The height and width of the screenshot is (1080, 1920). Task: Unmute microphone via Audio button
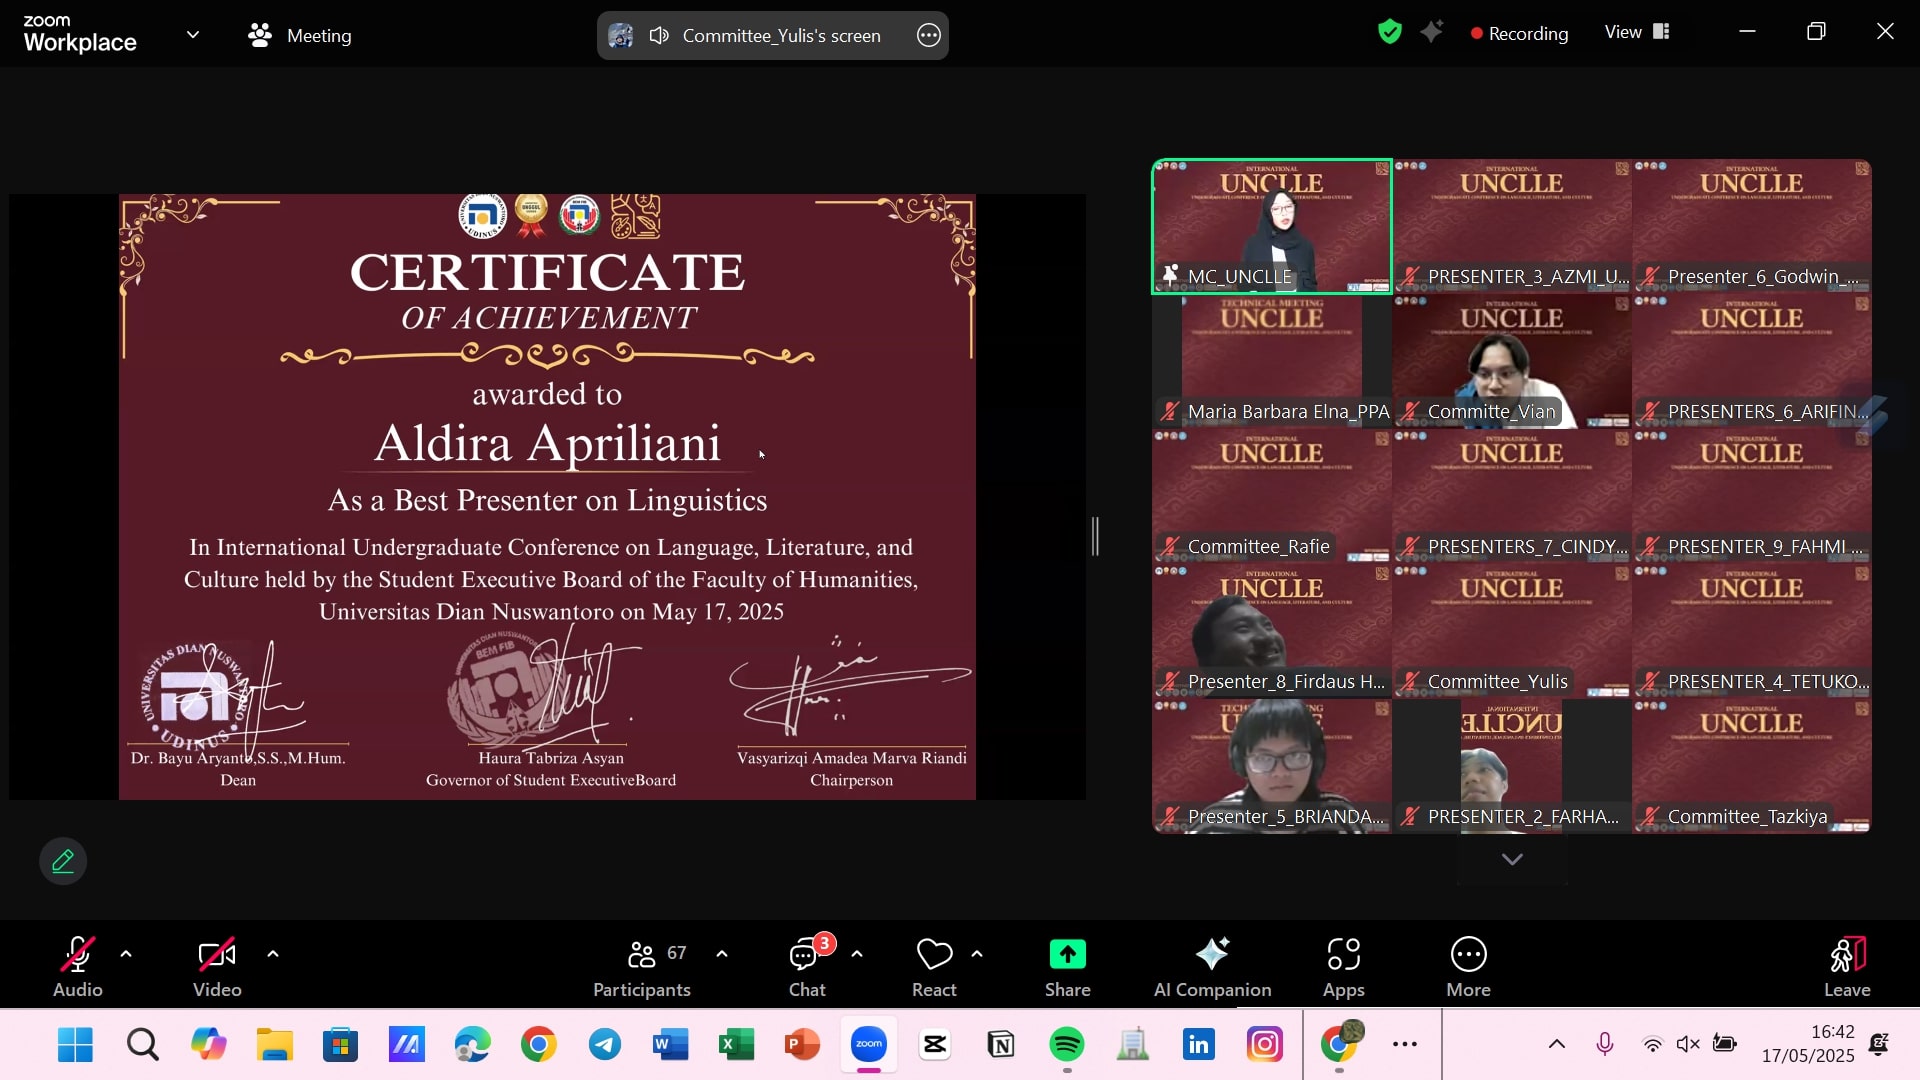[x=78, y=967]
